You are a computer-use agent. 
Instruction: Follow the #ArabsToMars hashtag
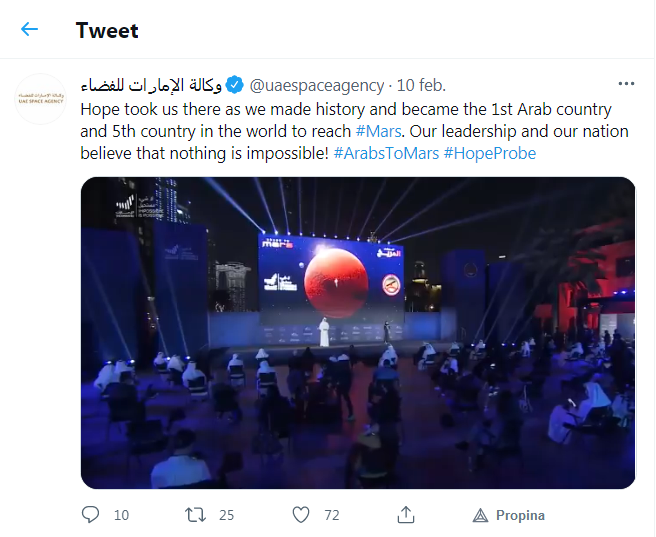(386, 153)
